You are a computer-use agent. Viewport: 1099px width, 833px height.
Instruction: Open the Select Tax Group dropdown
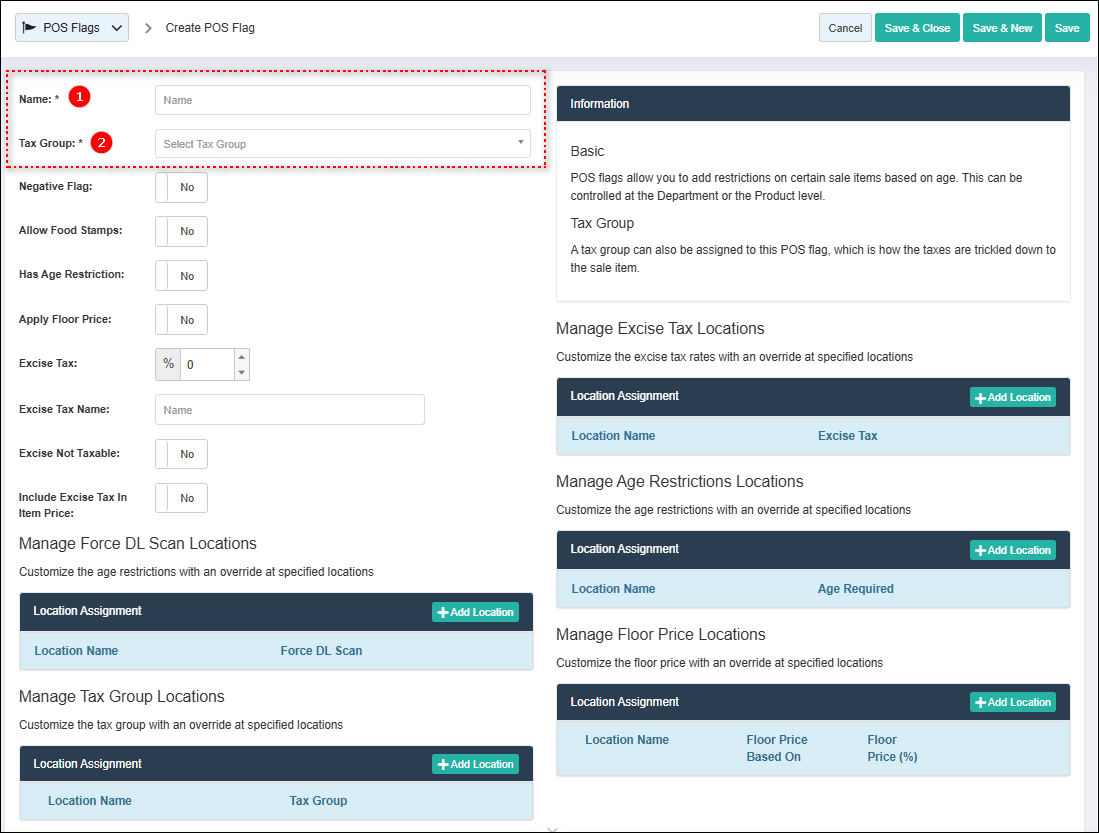(343, 144)
